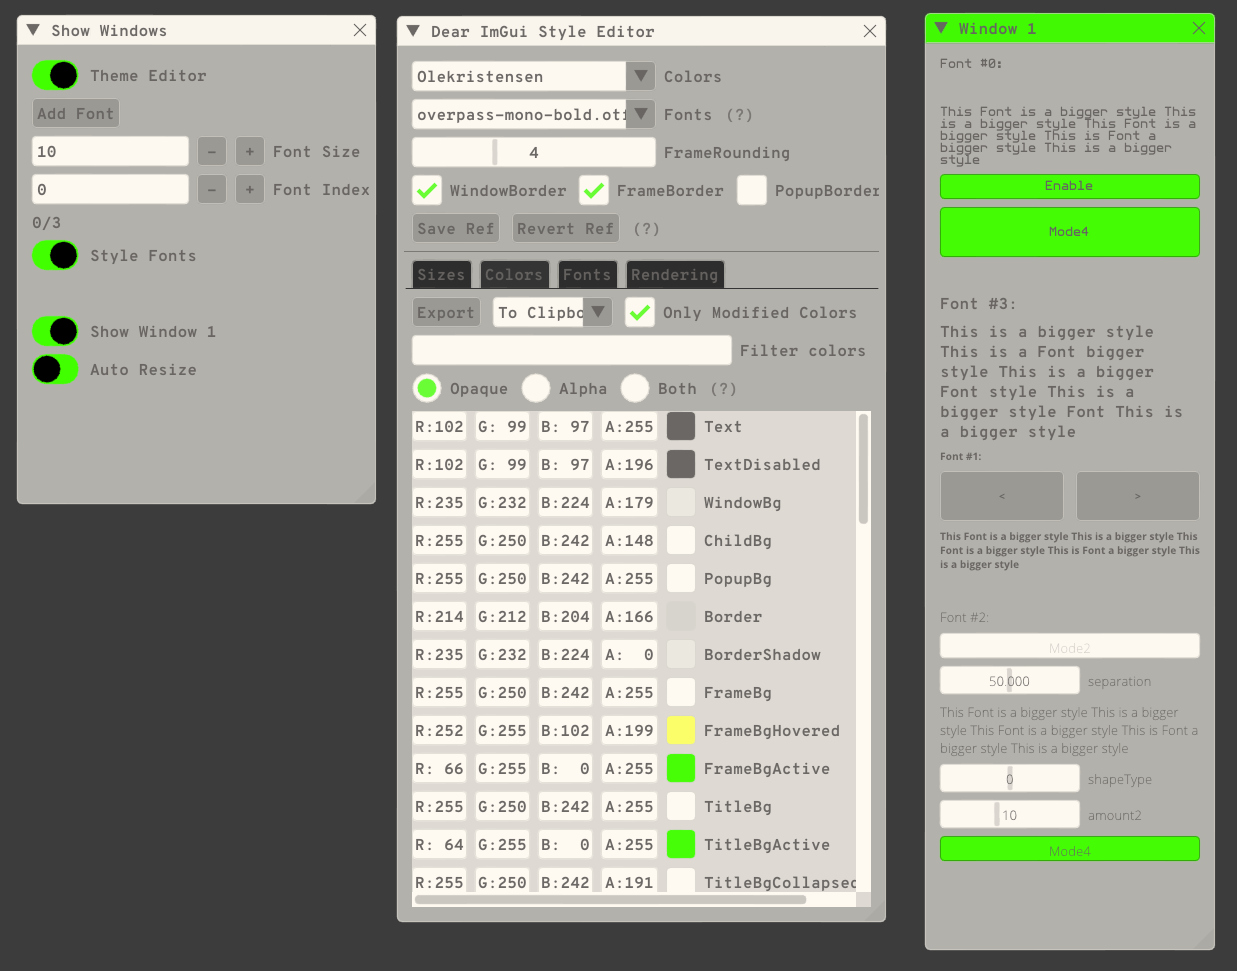Open the Colors theme dropdown arrow
Screen dimensions: 1237x971
[641, 76]
